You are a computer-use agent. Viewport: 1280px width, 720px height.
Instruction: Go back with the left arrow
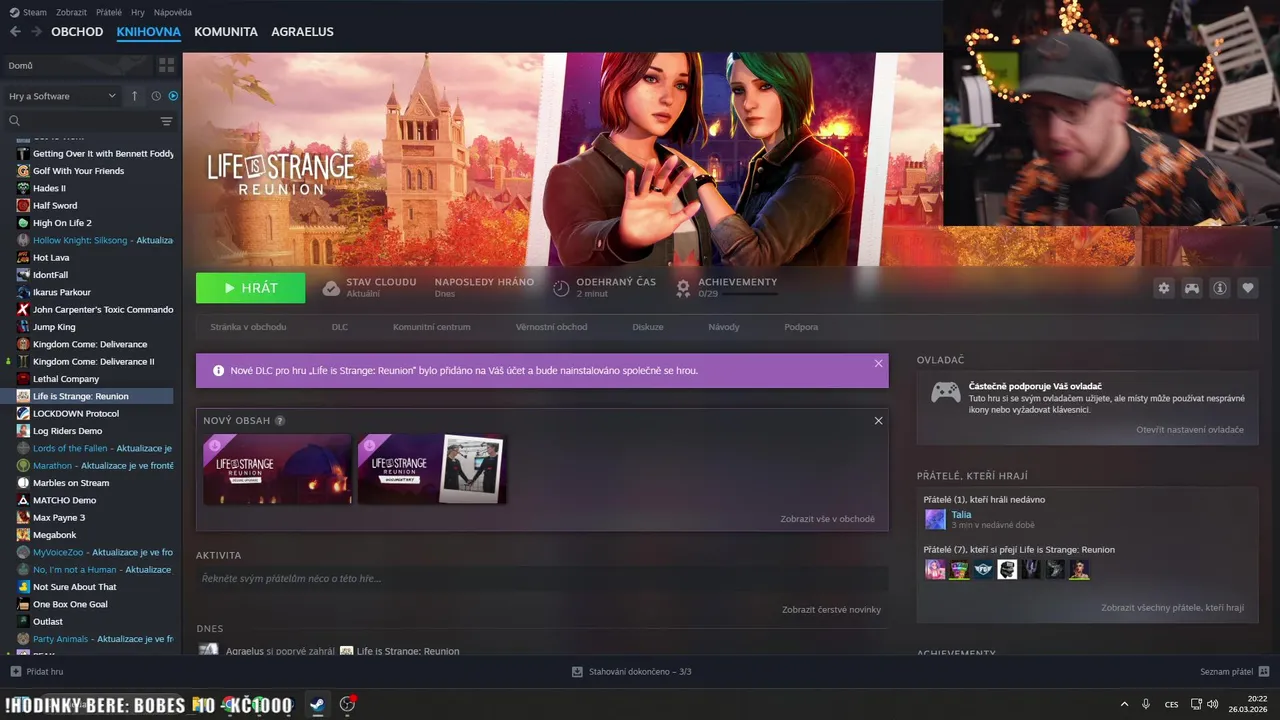15,32
